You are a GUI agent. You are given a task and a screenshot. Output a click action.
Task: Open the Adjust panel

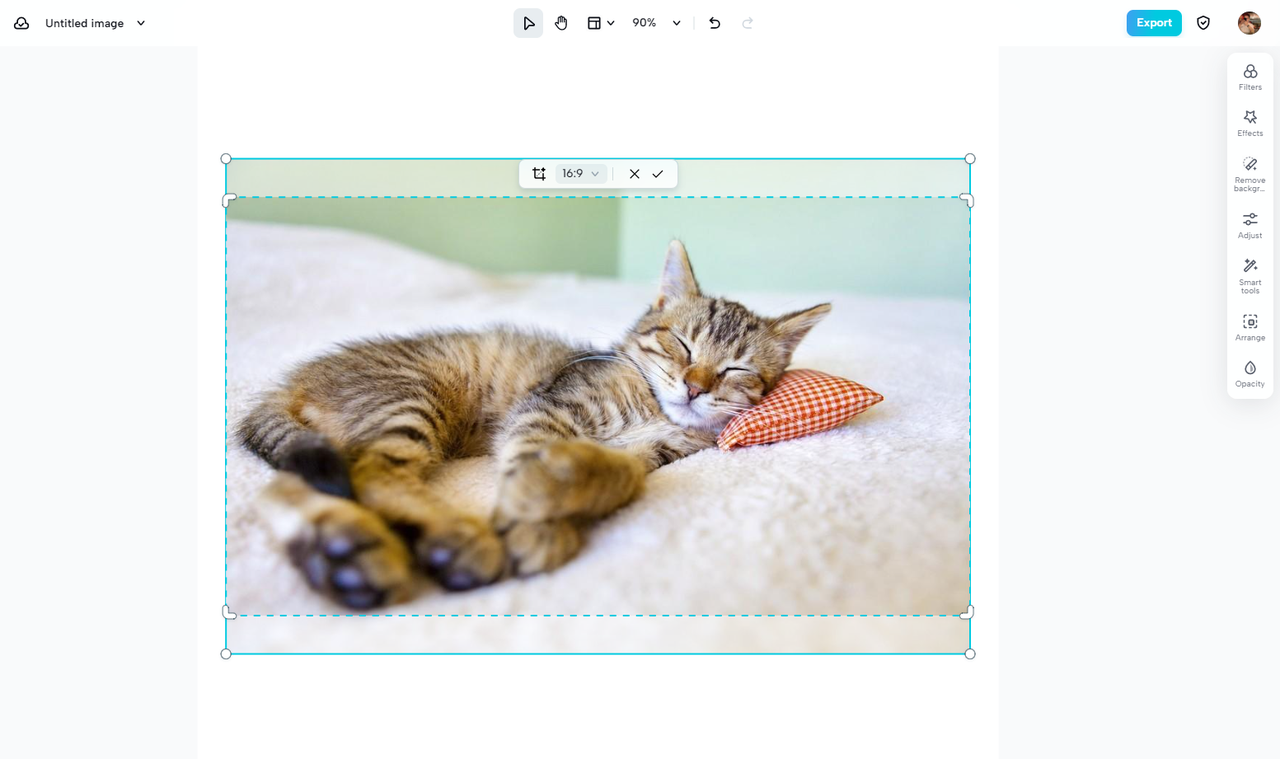click(1249, 224)
